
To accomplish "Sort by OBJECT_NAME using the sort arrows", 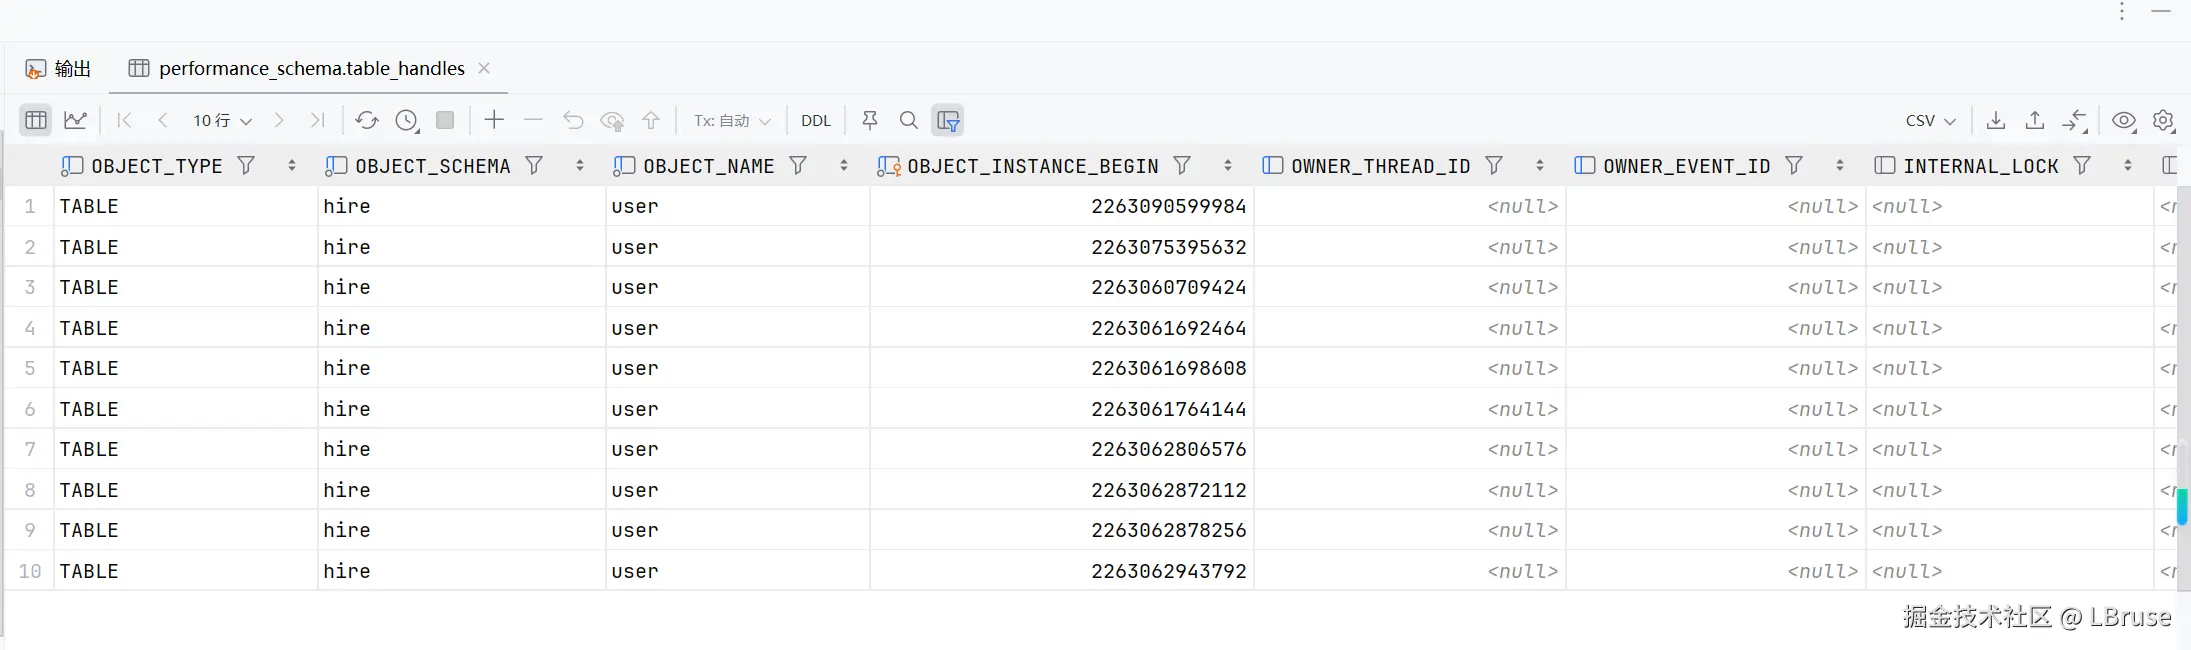I will (x=844, y=166).
